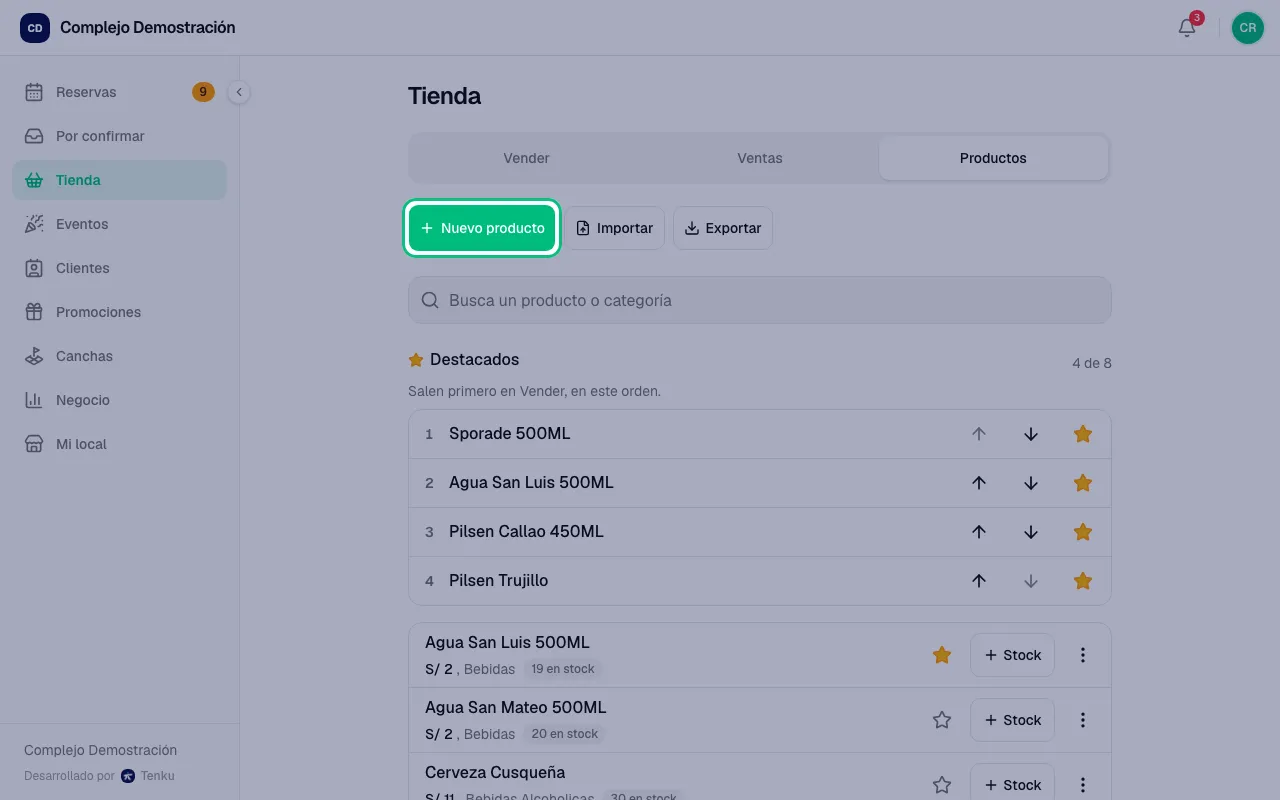Switch to the Ventas tab
This screenshot has width=1280, height=800.
point(760,158)
